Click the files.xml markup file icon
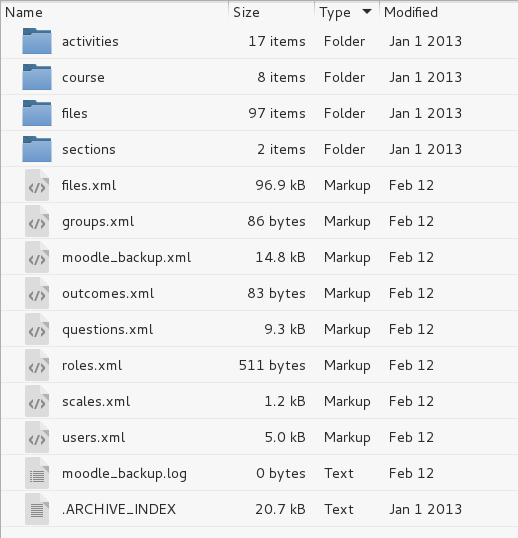518x538 pixels. 37,185
